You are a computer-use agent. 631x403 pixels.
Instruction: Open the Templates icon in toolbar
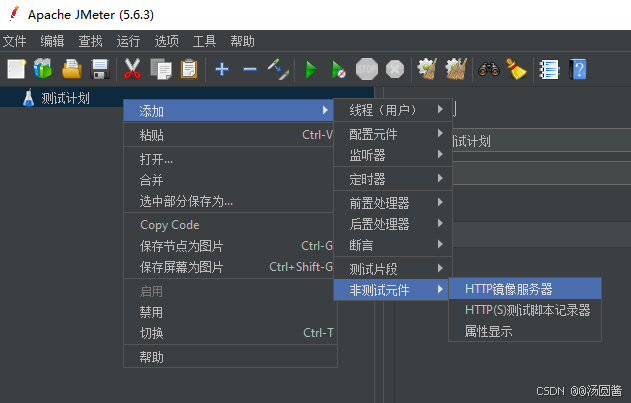43,69
